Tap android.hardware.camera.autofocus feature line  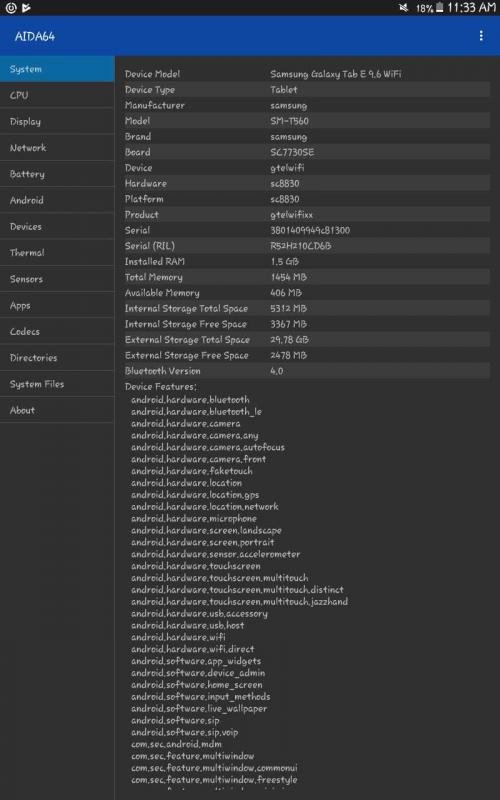pos(208,447)
